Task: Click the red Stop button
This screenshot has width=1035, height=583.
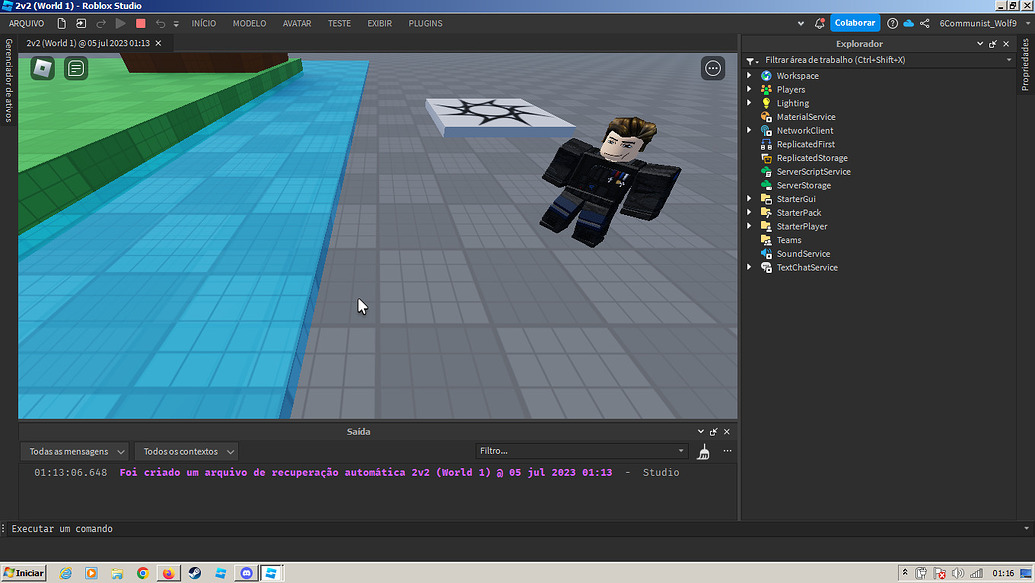Action: tap(140, 23)
